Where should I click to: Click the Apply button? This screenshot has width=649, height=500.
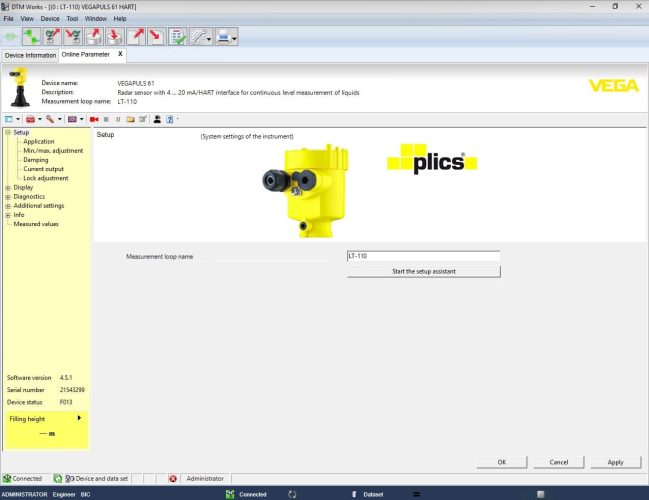coord(615,462)
